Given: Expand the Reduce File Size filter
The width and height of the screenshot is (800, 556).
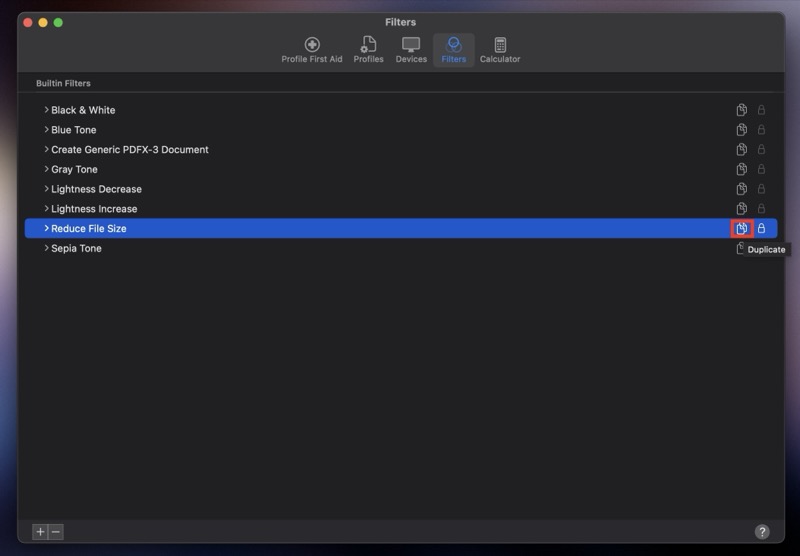Looking at the screenshot, I should pyautogui.click(x=46, y=229).
